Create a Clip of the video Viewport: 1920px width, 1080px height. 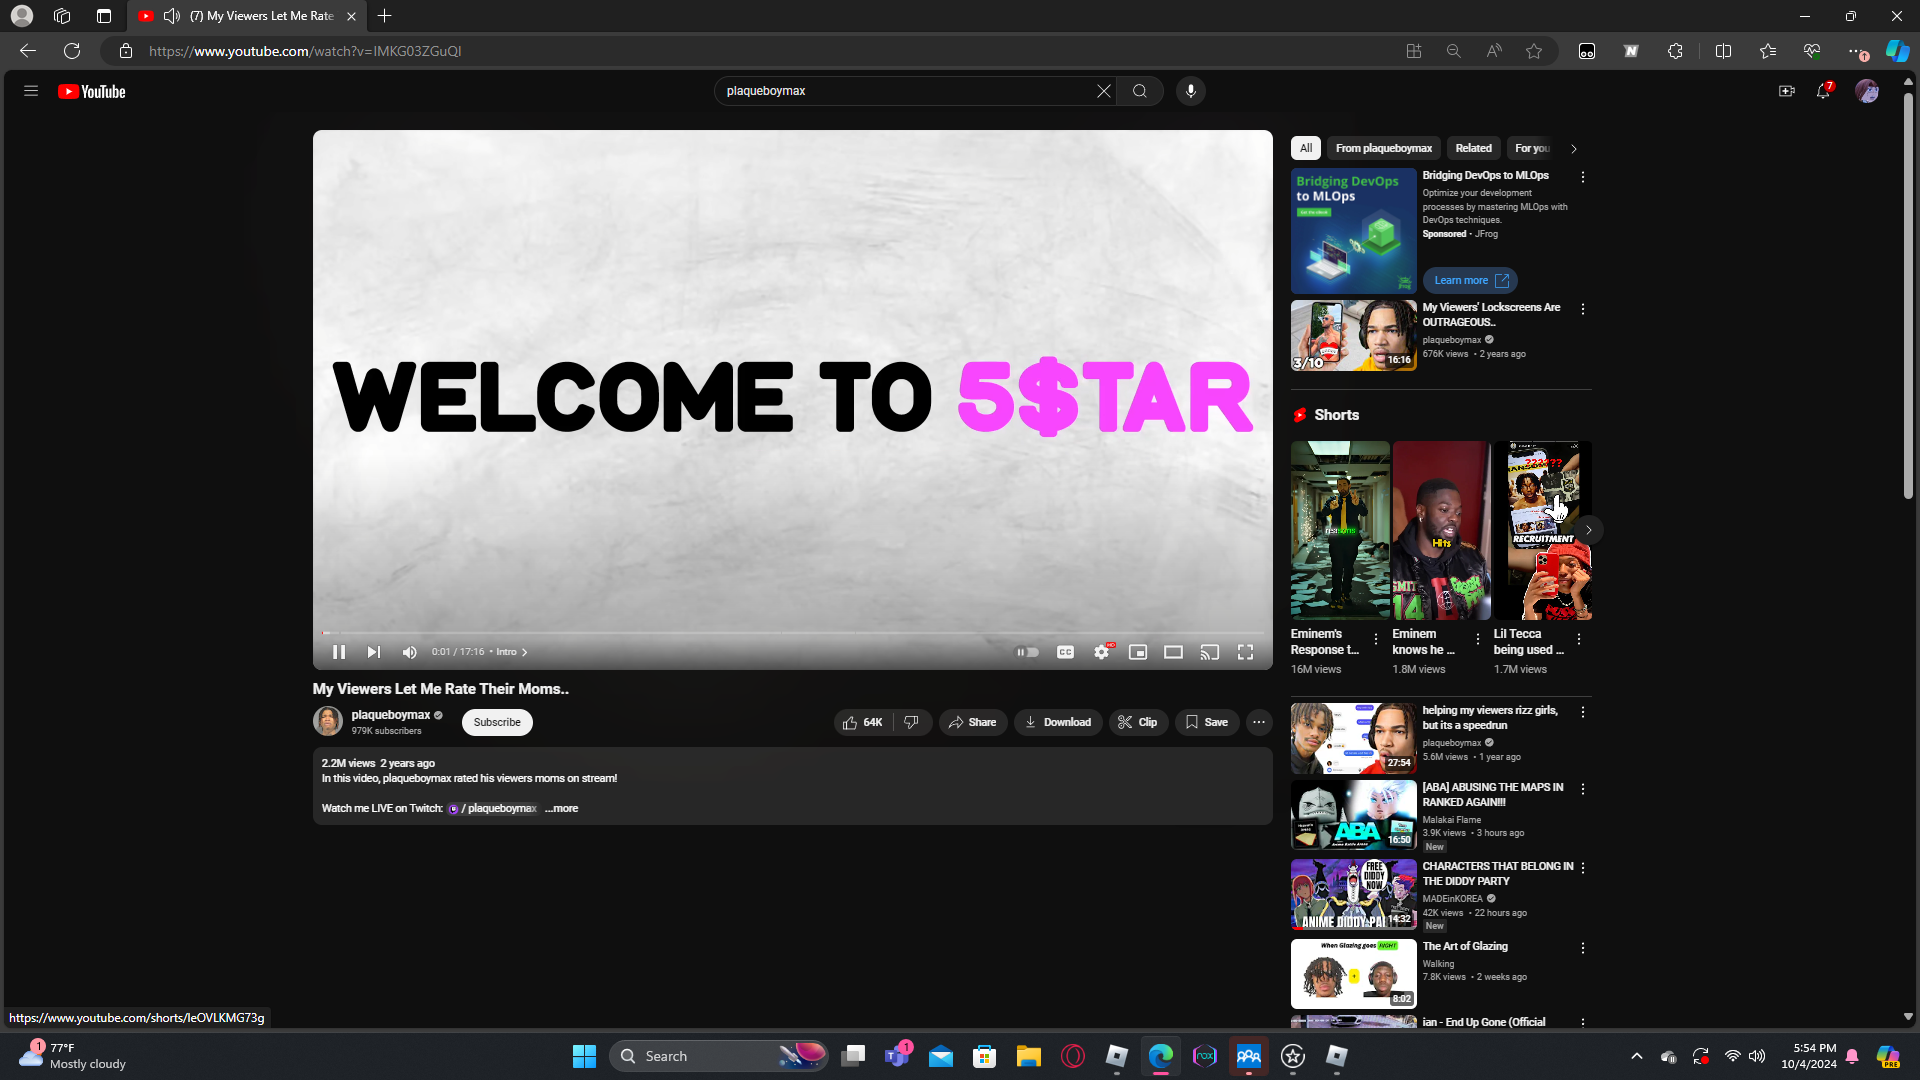tap(1138, 722)
